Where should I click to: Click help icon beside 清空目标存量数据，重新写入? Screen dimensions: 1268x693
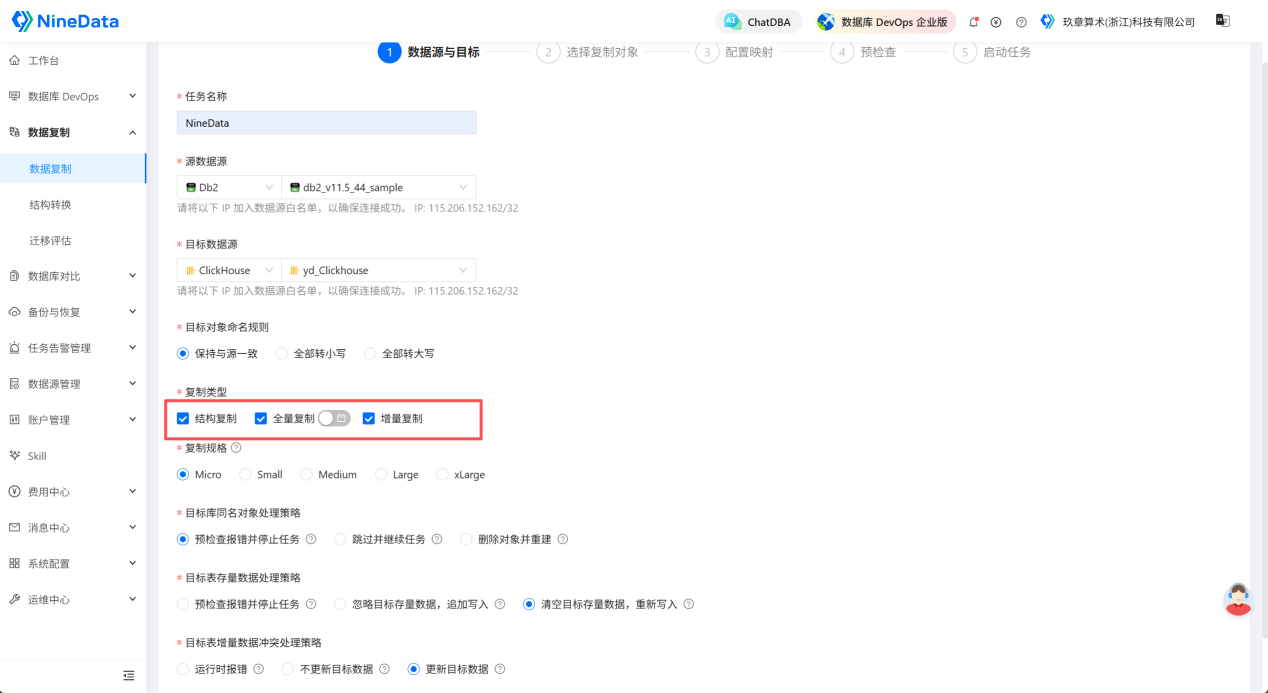point(689,605)
